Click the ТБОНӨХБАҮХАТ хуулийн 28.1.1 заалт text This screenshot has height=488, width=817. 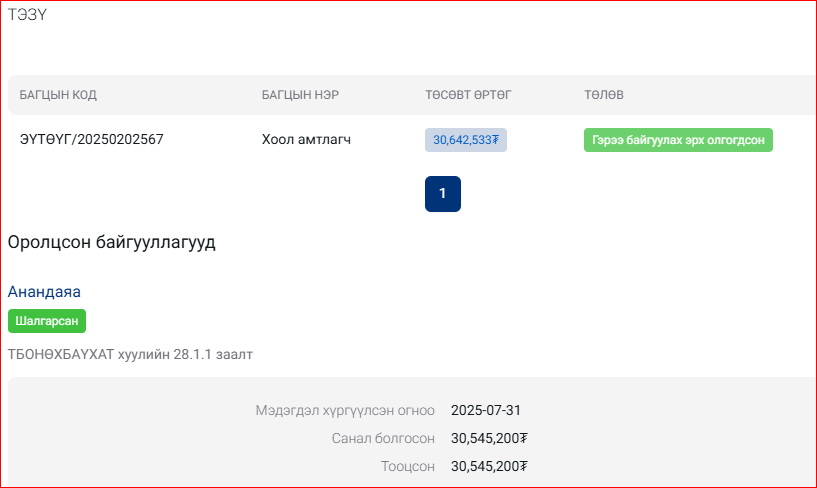coord(130,354)
